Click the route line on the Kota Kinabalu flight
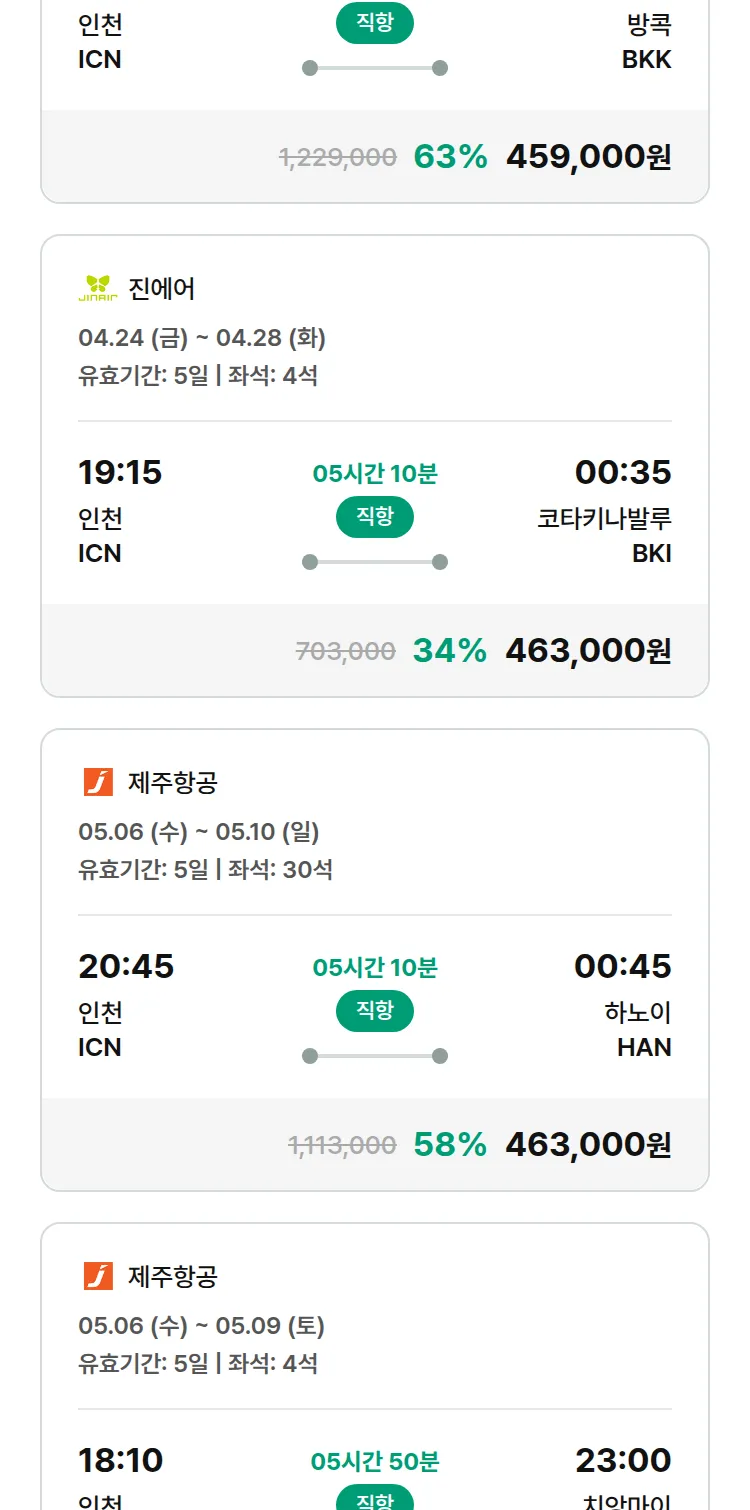 375,562
